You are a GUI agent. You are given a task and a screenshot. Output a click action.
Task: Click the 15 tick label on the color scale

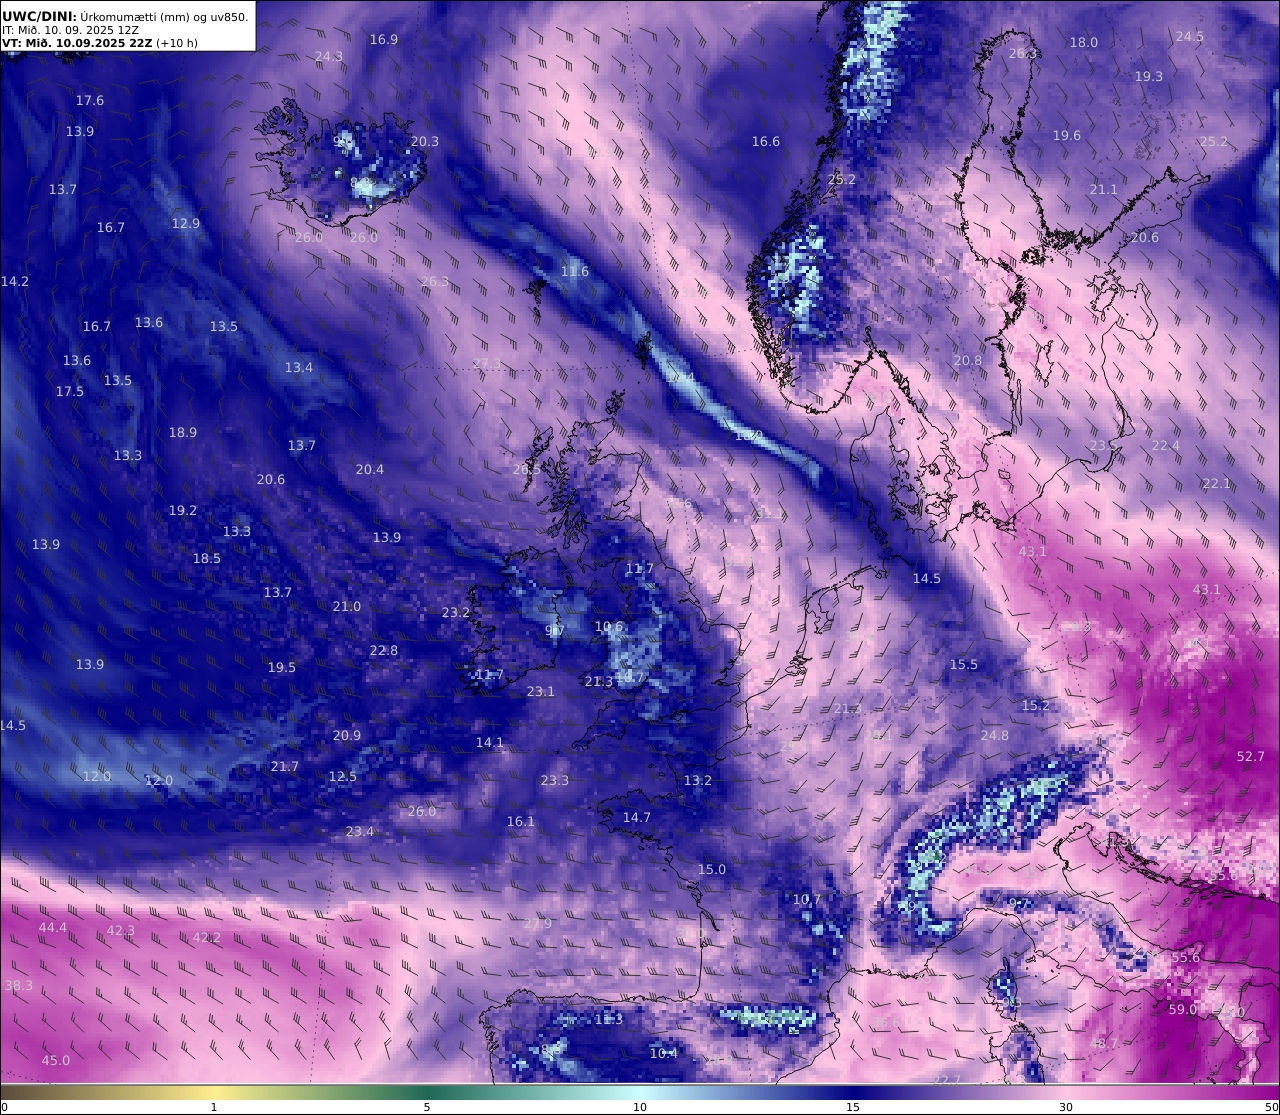[x=853, y=1106]
